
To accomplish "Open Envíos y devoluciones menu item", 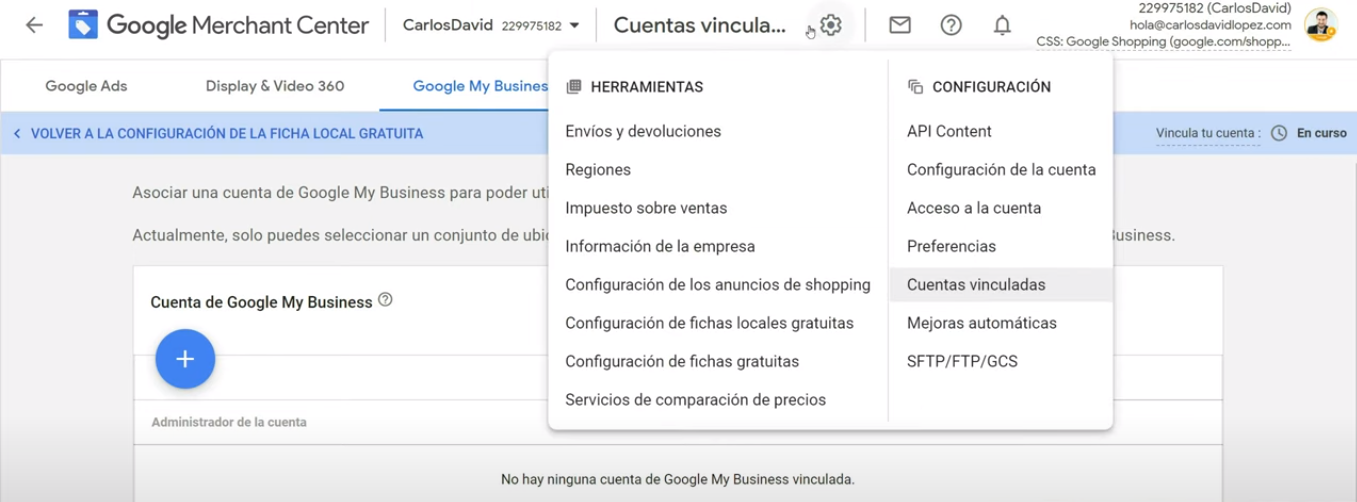I will coord(643,131).
